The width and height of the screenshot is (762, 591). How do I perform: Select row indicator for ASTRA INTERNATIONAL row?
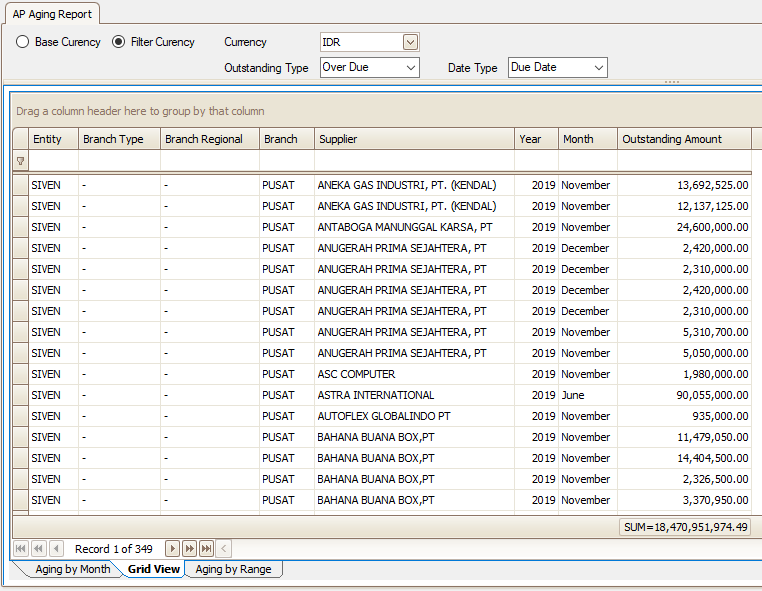point(20,395)
